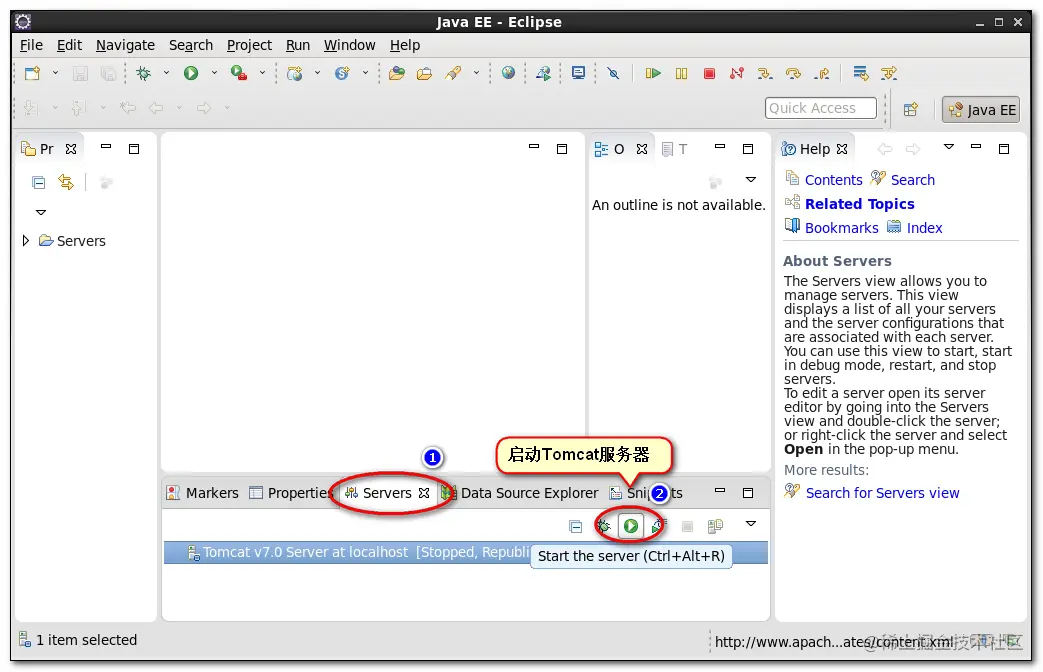Expand the Servers folder tree node
The image size is (1043, 672).
click(x=26, y=240)
